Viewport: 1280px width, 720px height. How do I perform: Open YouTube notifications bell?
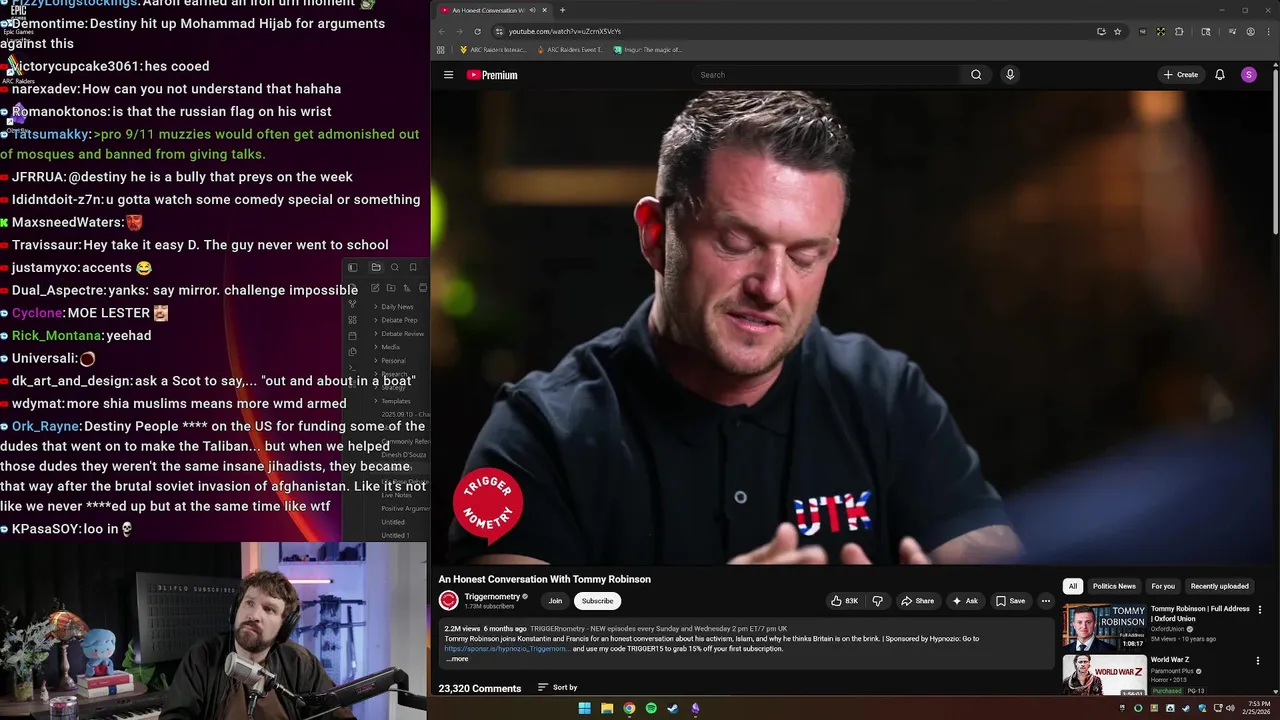click(1220, 75)
